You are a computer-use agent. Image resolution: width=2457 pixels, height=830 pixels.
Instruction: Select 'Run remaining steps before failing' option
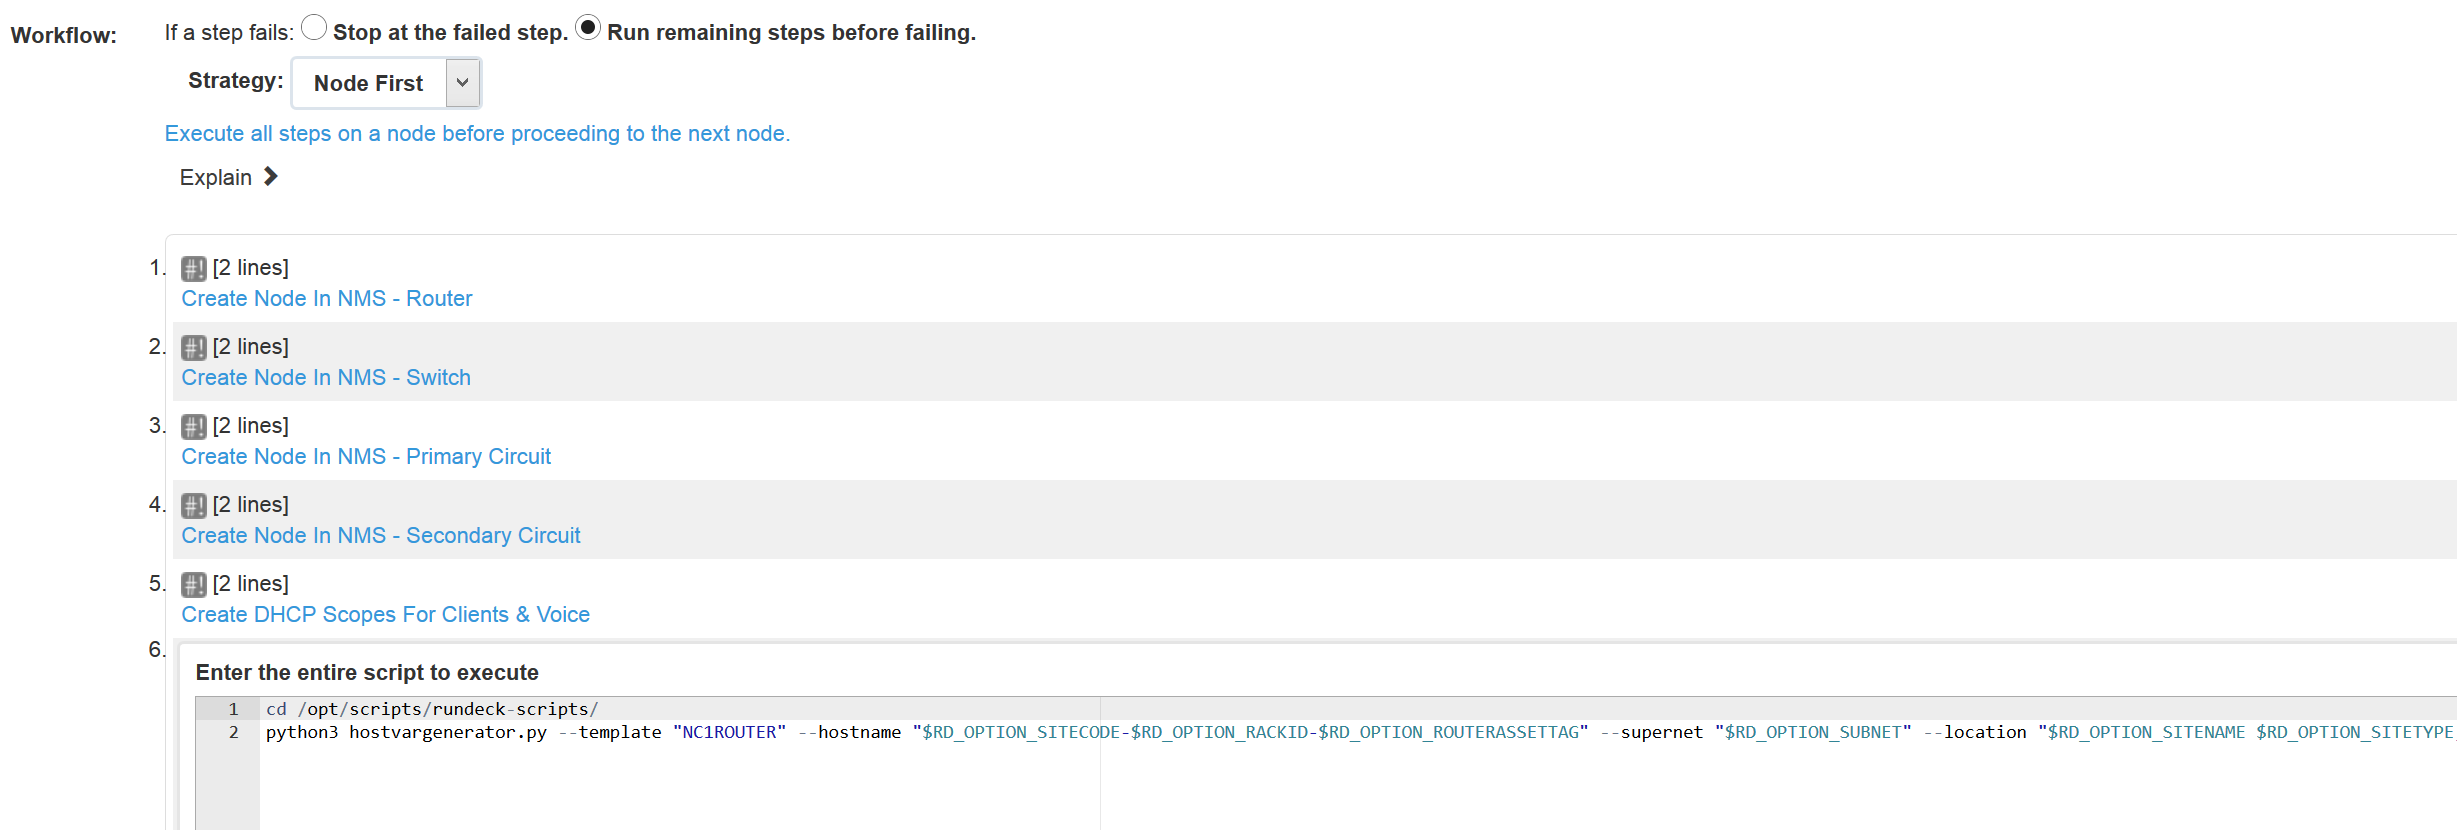click(x=588, y=28)
